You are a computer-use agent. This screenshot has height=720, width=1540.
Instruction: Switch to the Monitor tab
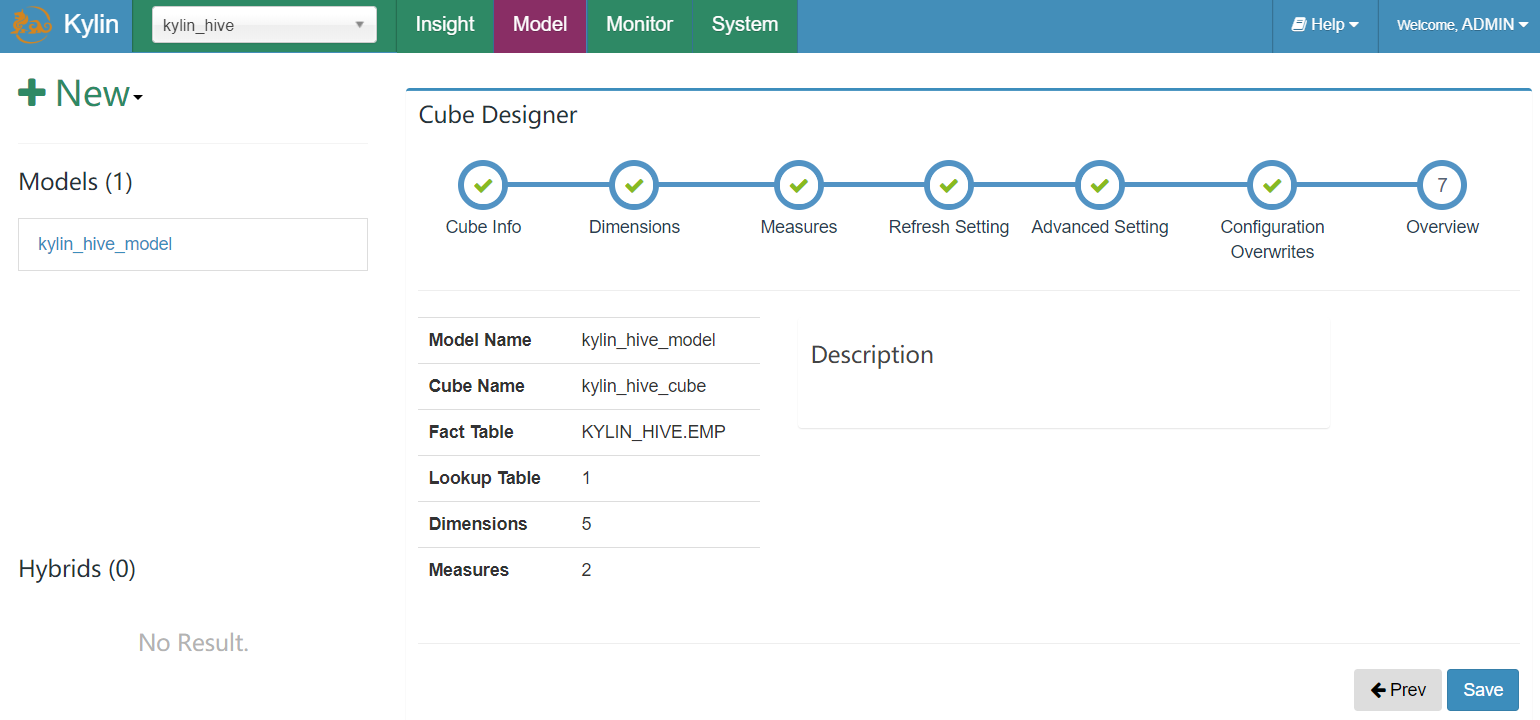pos(640,25)
